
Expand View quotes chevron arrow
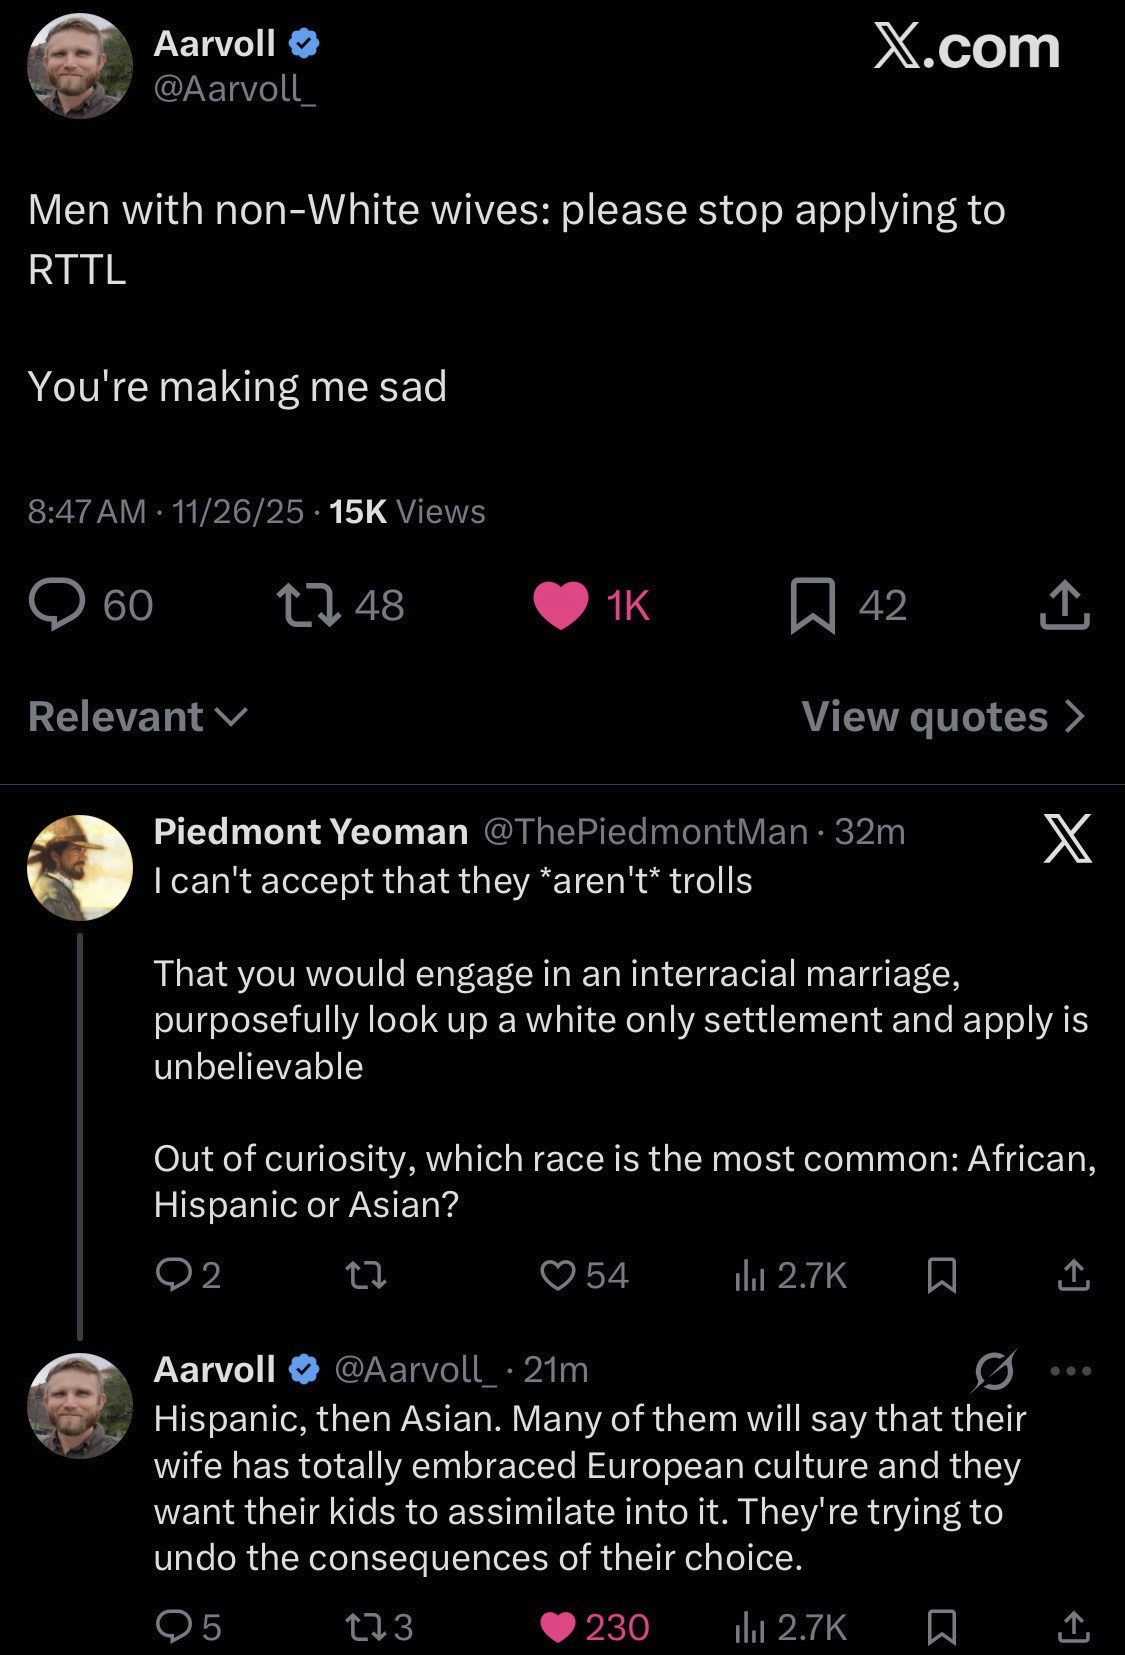click(1075, 716)
